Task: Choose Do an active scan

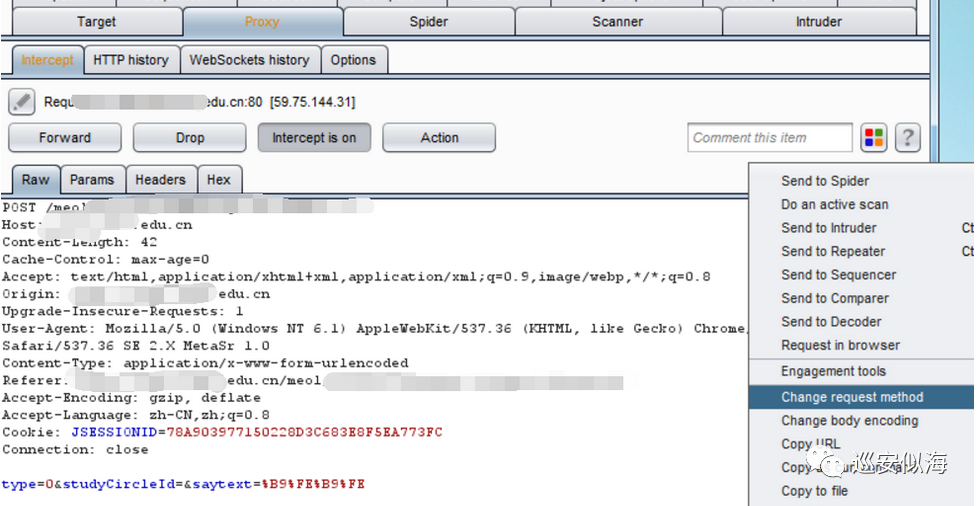Action: pyautogui.click(x=862, y=204)
